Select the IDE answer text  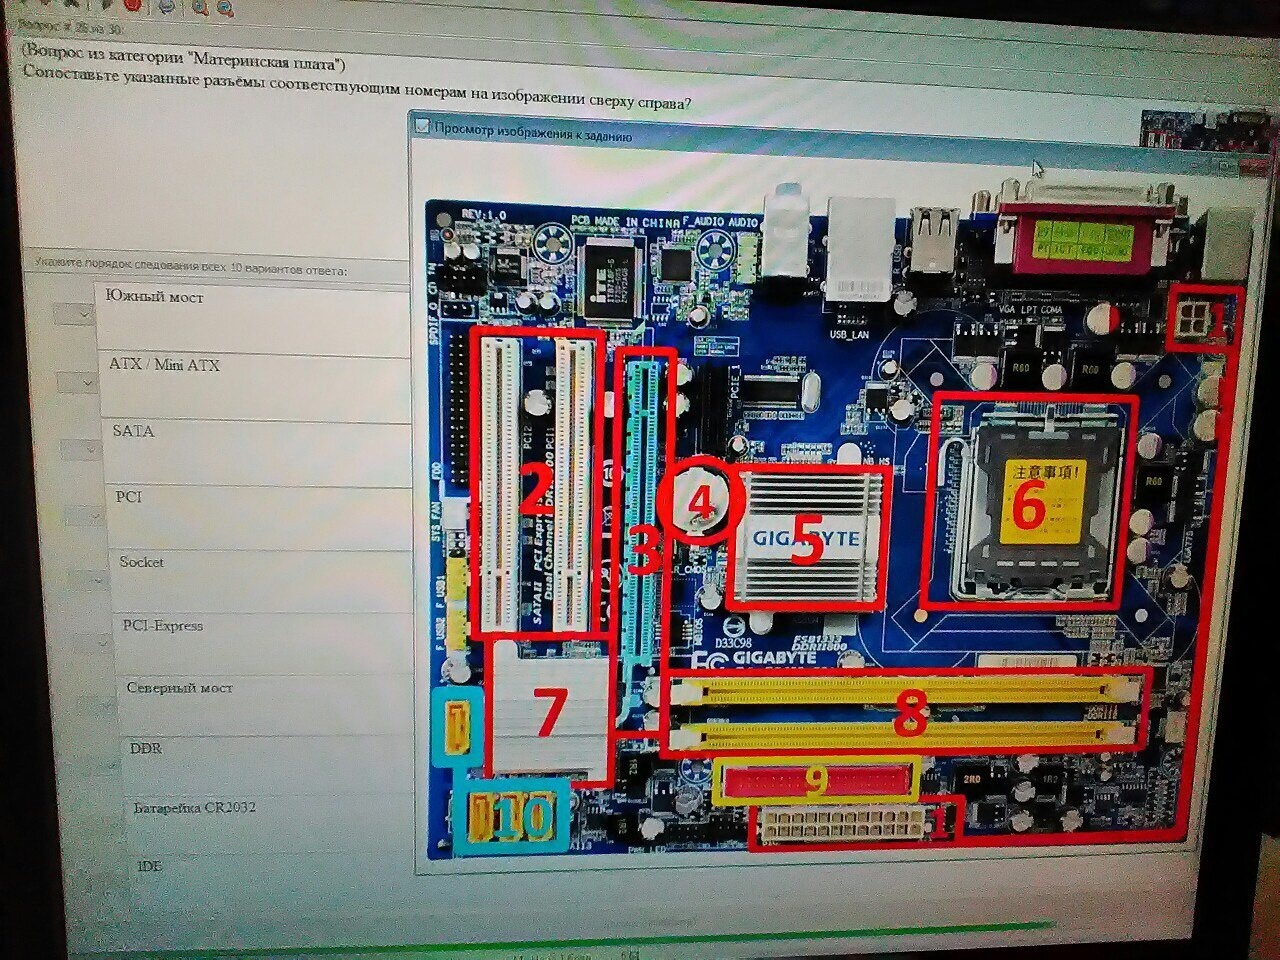[150, 866]
